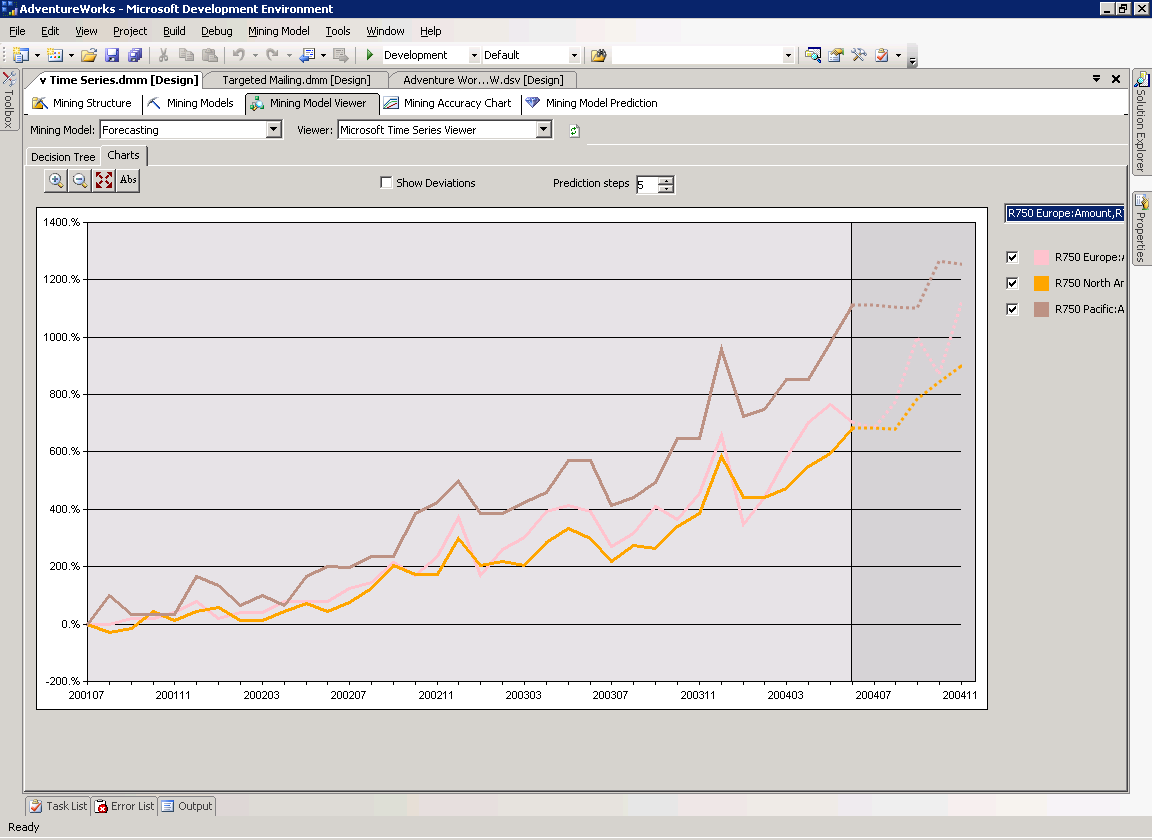
Task: Click the Open File folder icon
Action: point(89,55)
